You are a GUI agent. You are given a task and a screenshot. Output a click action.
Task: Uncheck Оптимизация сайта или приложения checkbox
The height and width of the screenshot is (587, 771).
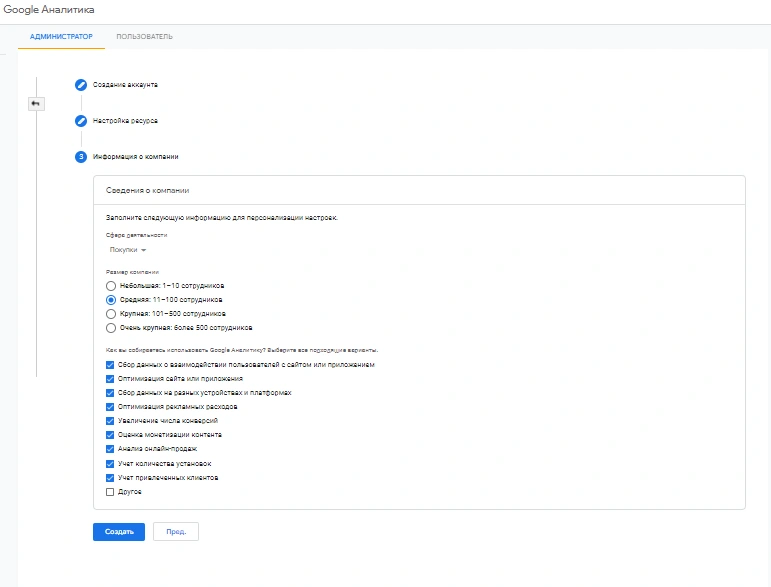(x=110, y=379)
